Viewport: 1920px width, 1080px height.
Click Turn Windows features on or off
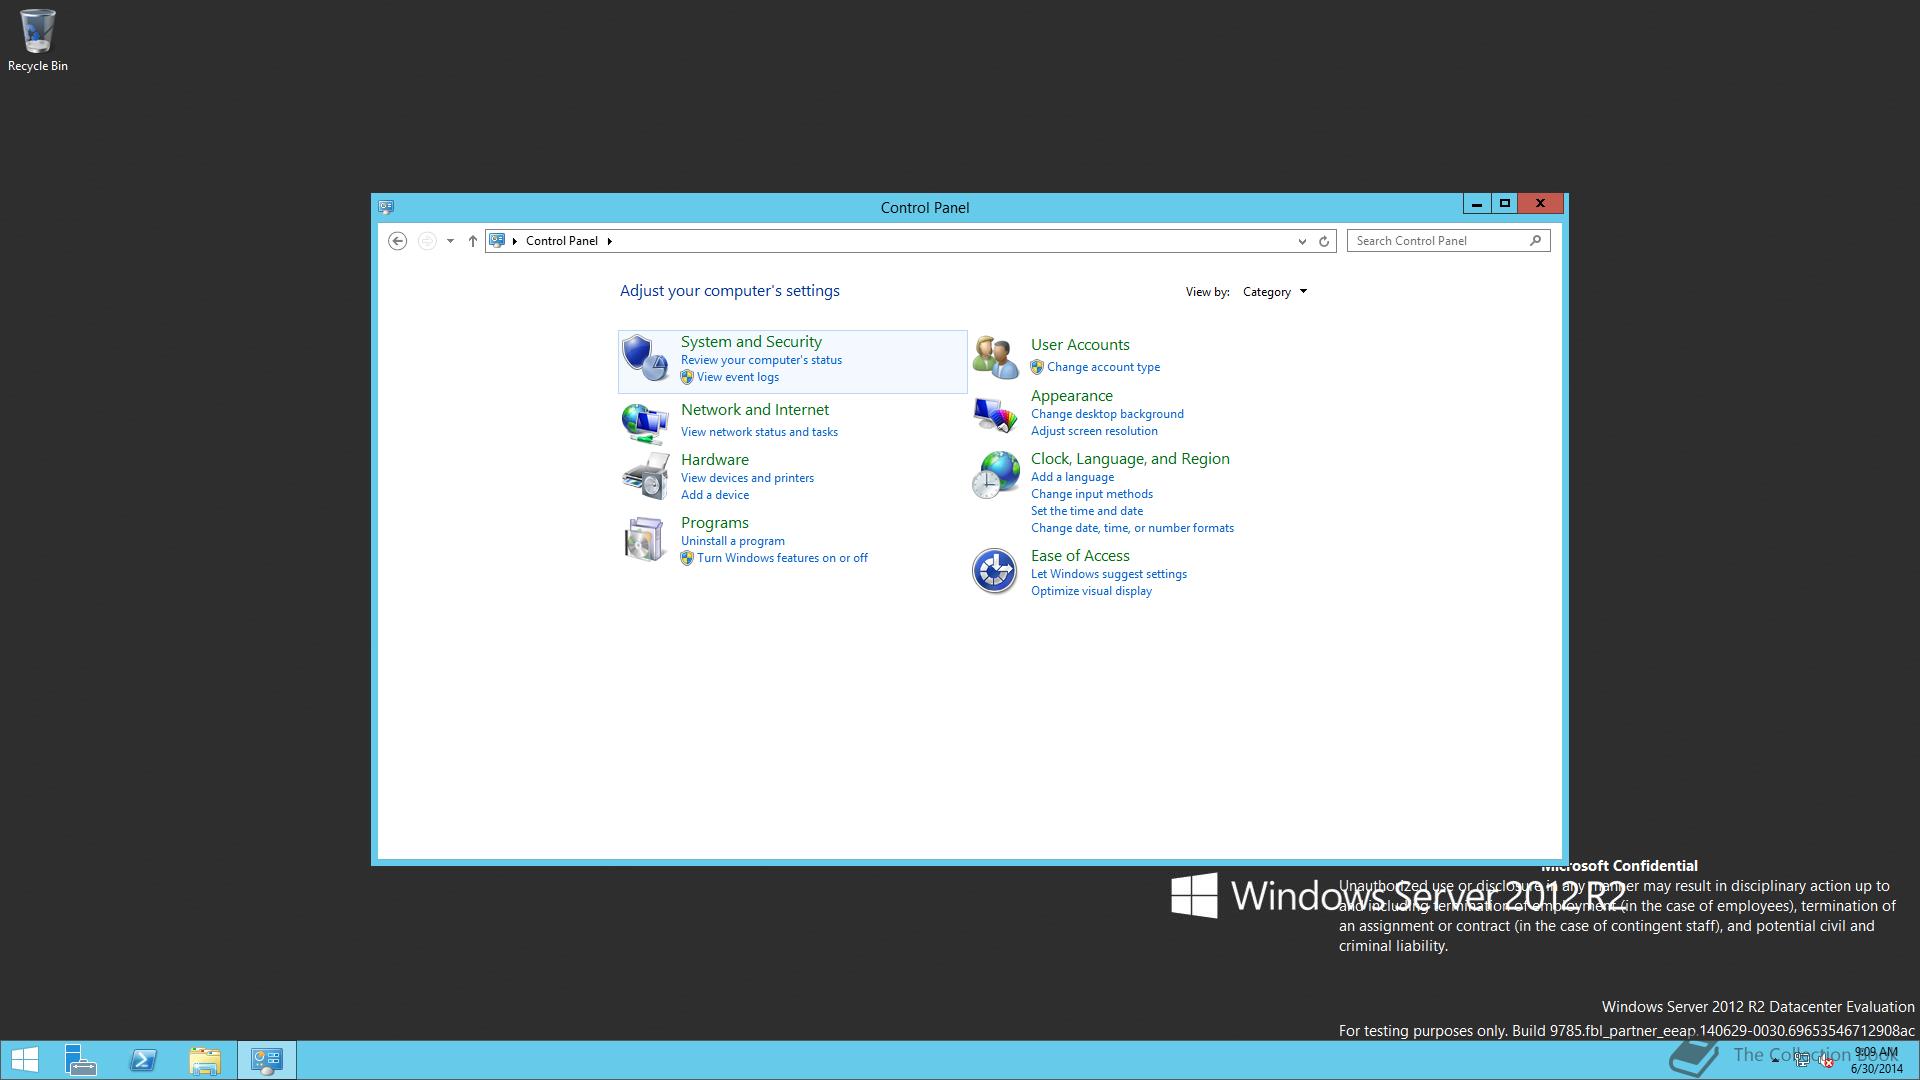point(782,558)
